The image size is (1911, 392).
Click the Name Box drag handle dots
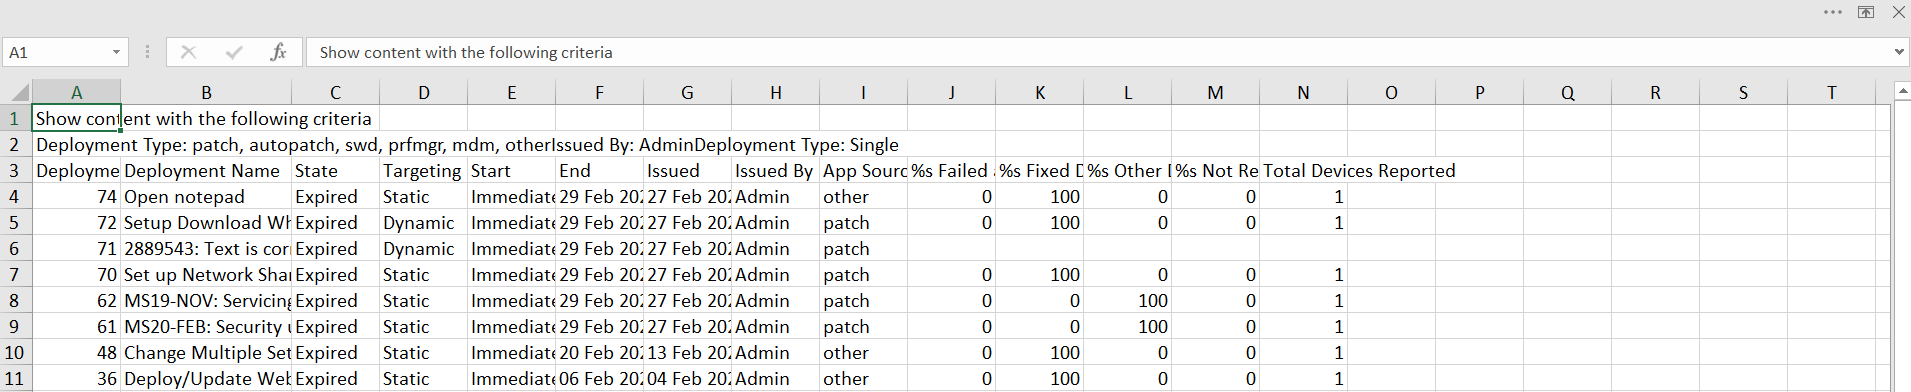point(147,52)
